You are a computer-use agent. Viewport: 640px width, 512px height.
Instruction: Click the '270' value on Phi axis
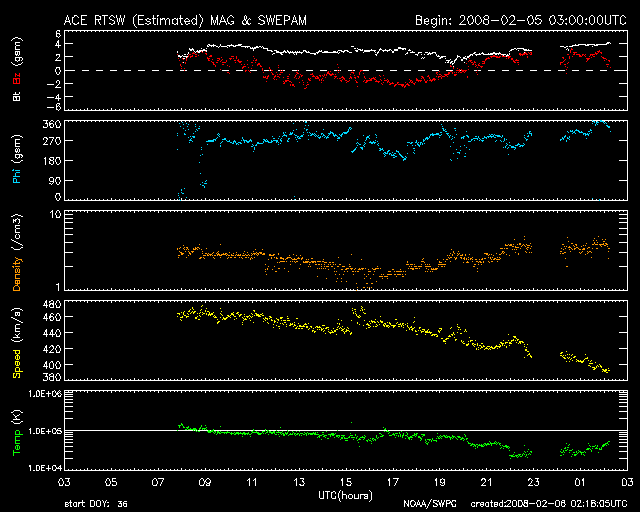click(x=52, y=141)
